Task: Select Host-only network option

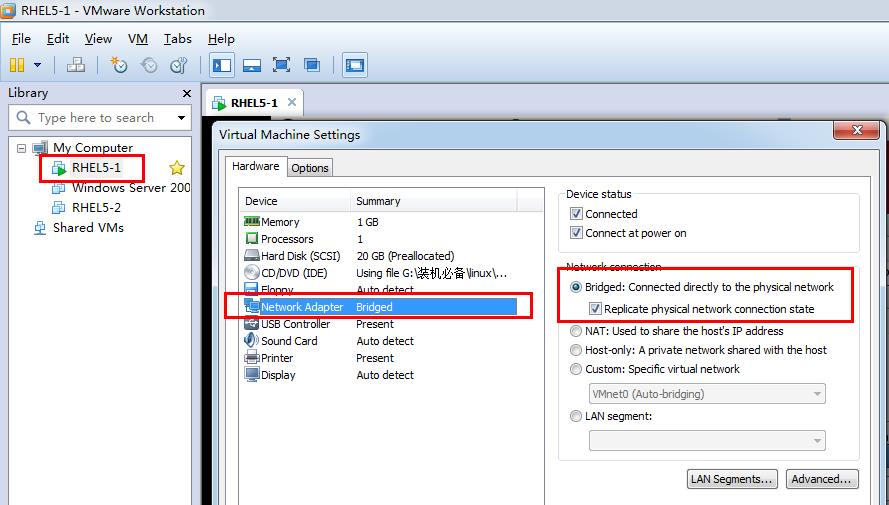Action: point(576,350)
